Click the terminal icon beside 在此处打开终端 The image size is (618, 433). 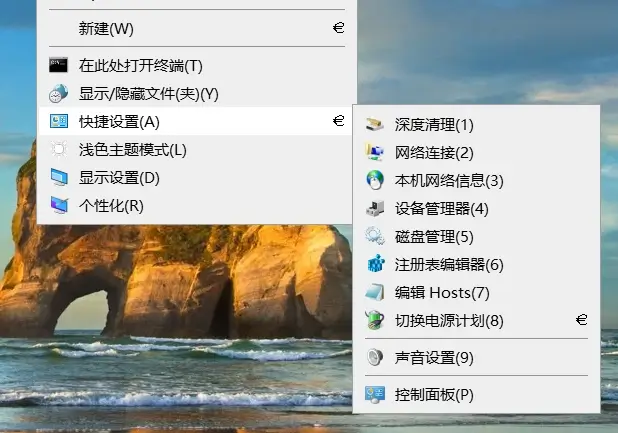pyautogui.click(x=58, y=65)
